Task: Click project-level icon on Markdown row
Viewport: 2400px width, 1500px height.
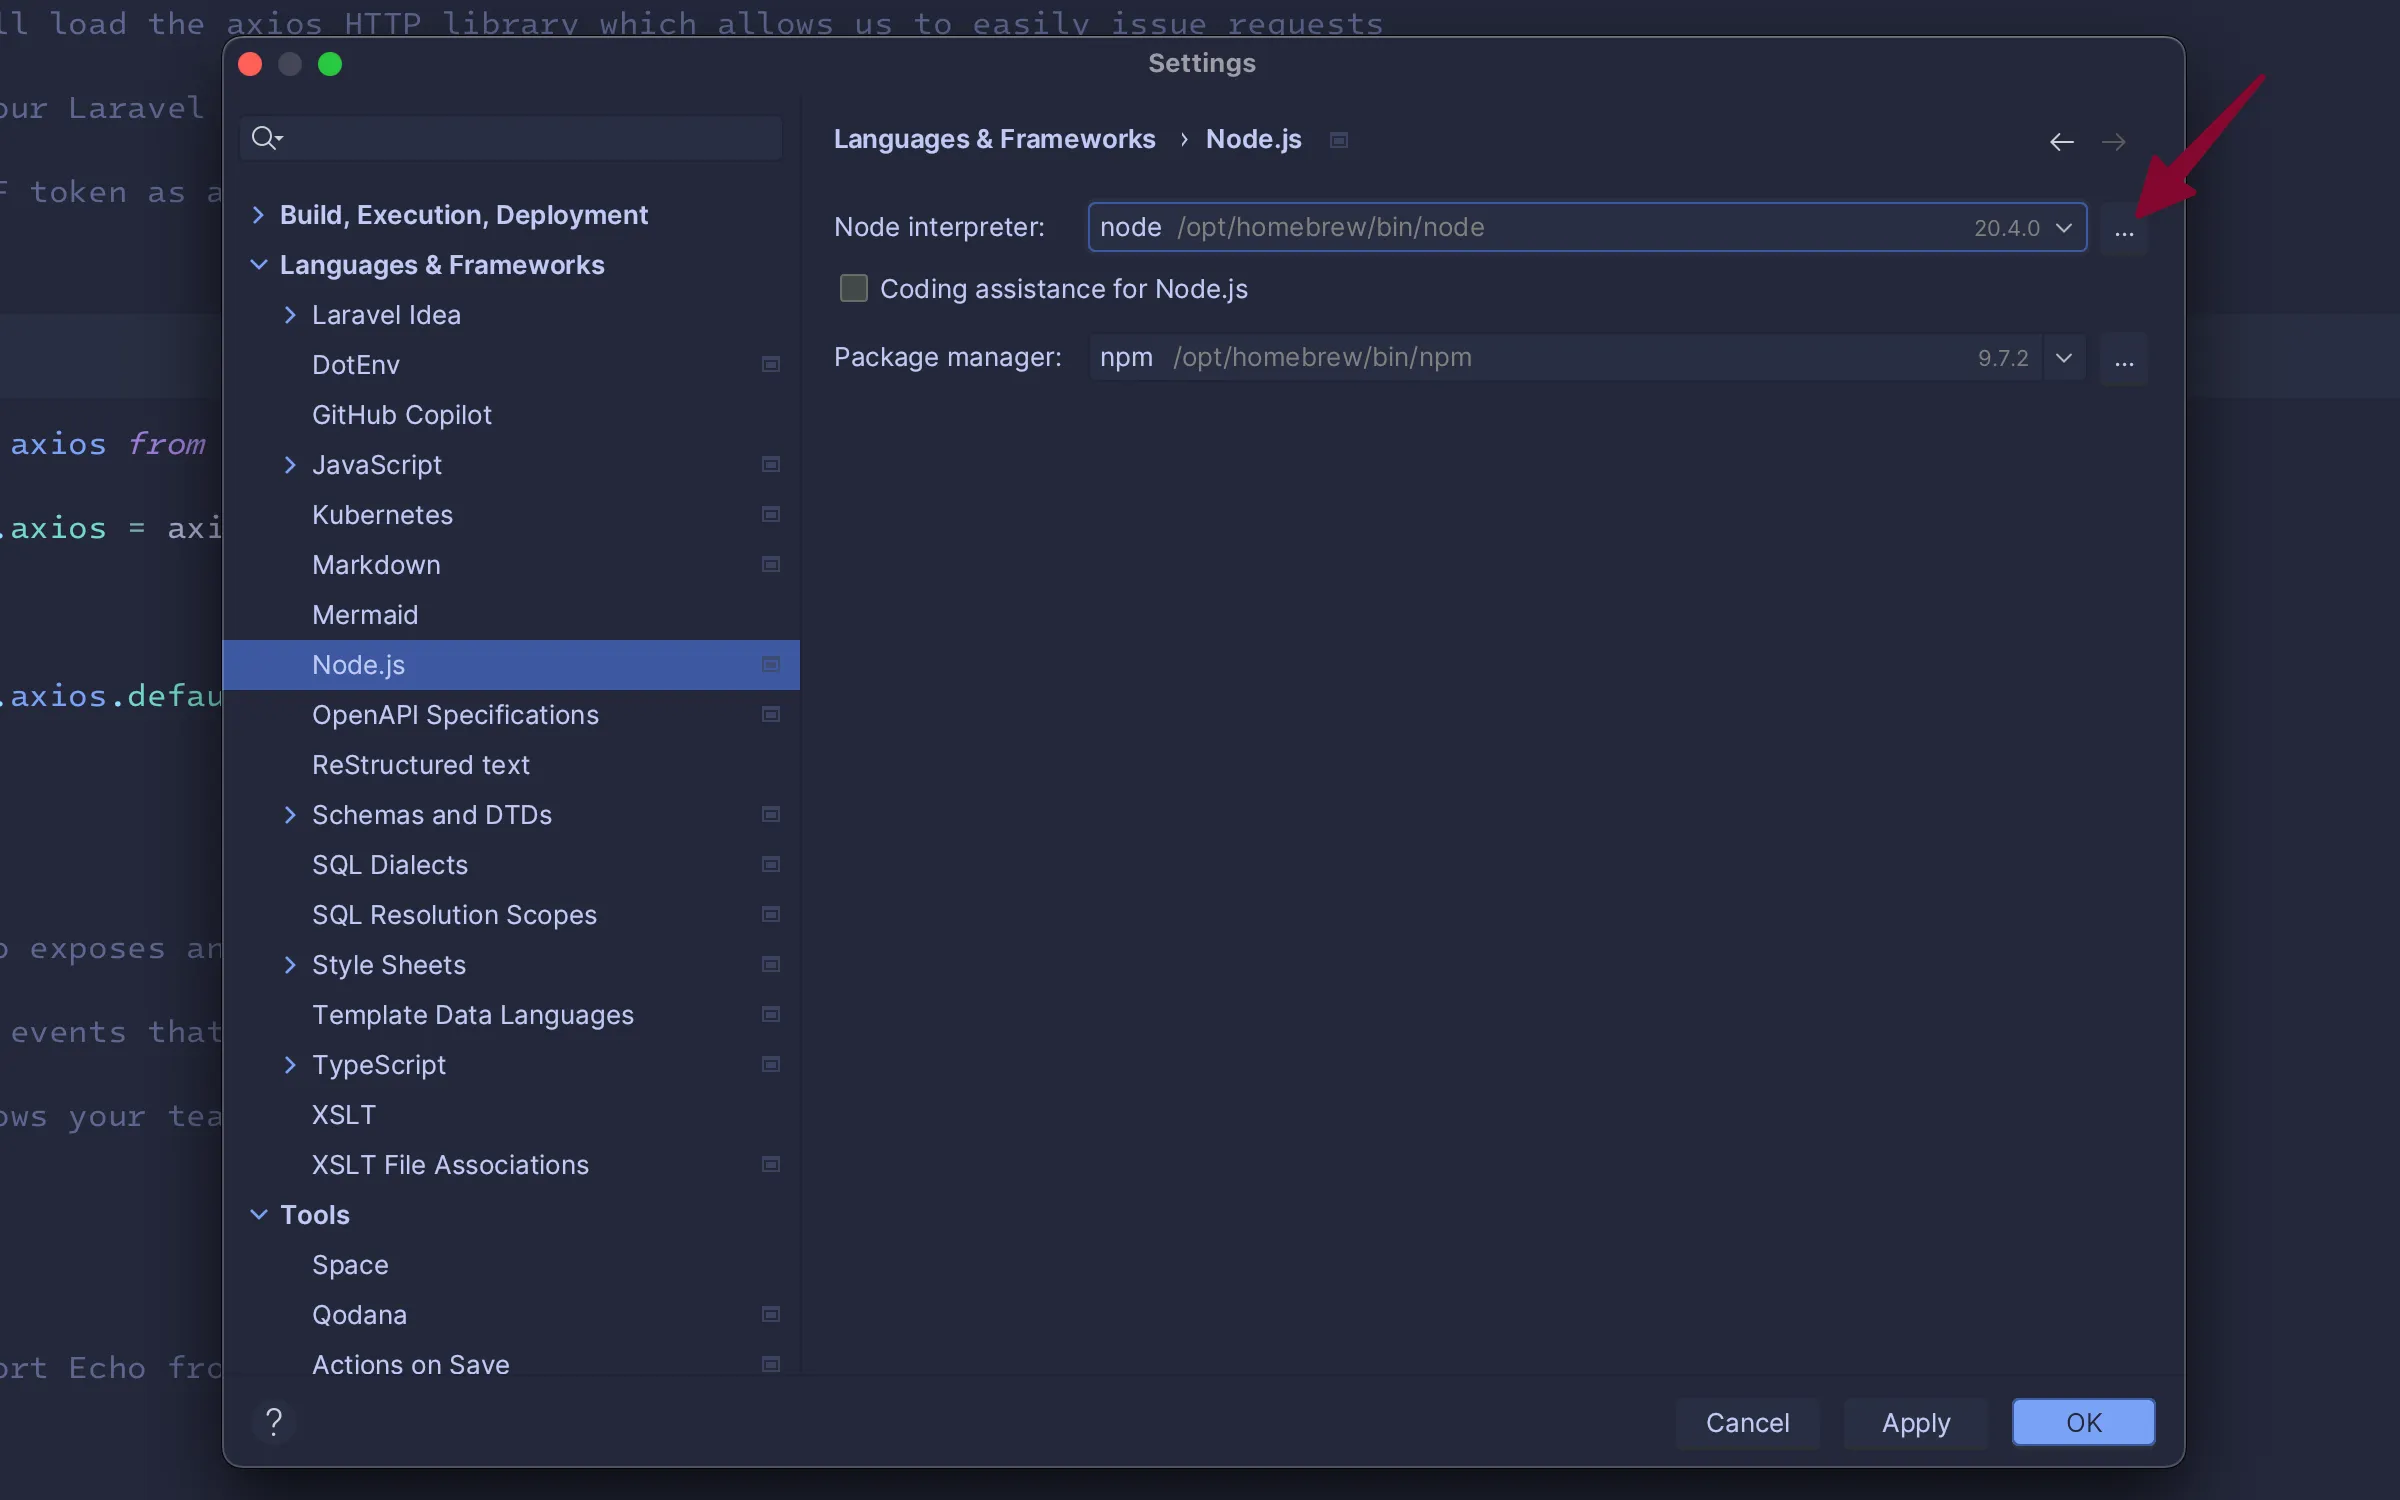Action: tap(770, 564)
